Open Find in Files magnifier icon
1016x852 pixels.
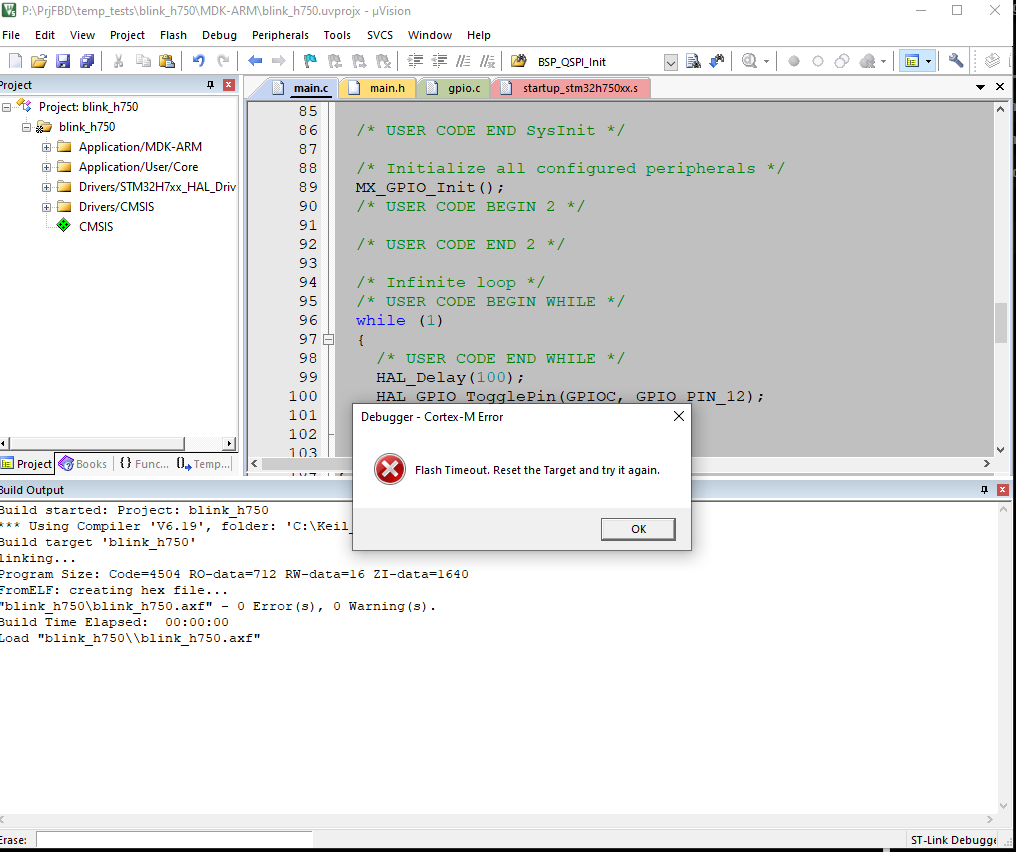[749, 60]
